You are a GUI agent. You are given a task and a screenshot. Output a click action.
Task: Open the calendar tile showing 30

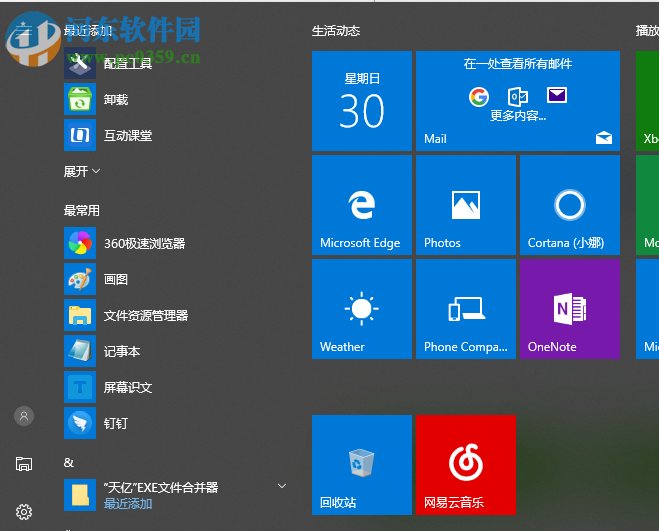point(362,101)
